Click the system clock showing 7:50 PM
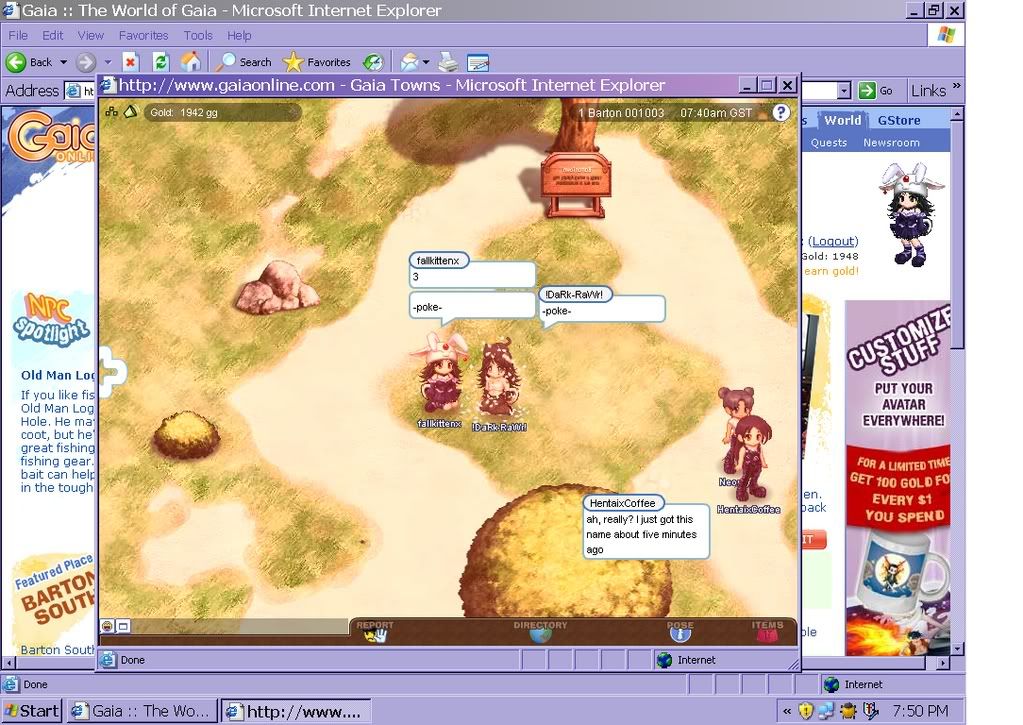1023x725 pixels. (x=921, y=711)
